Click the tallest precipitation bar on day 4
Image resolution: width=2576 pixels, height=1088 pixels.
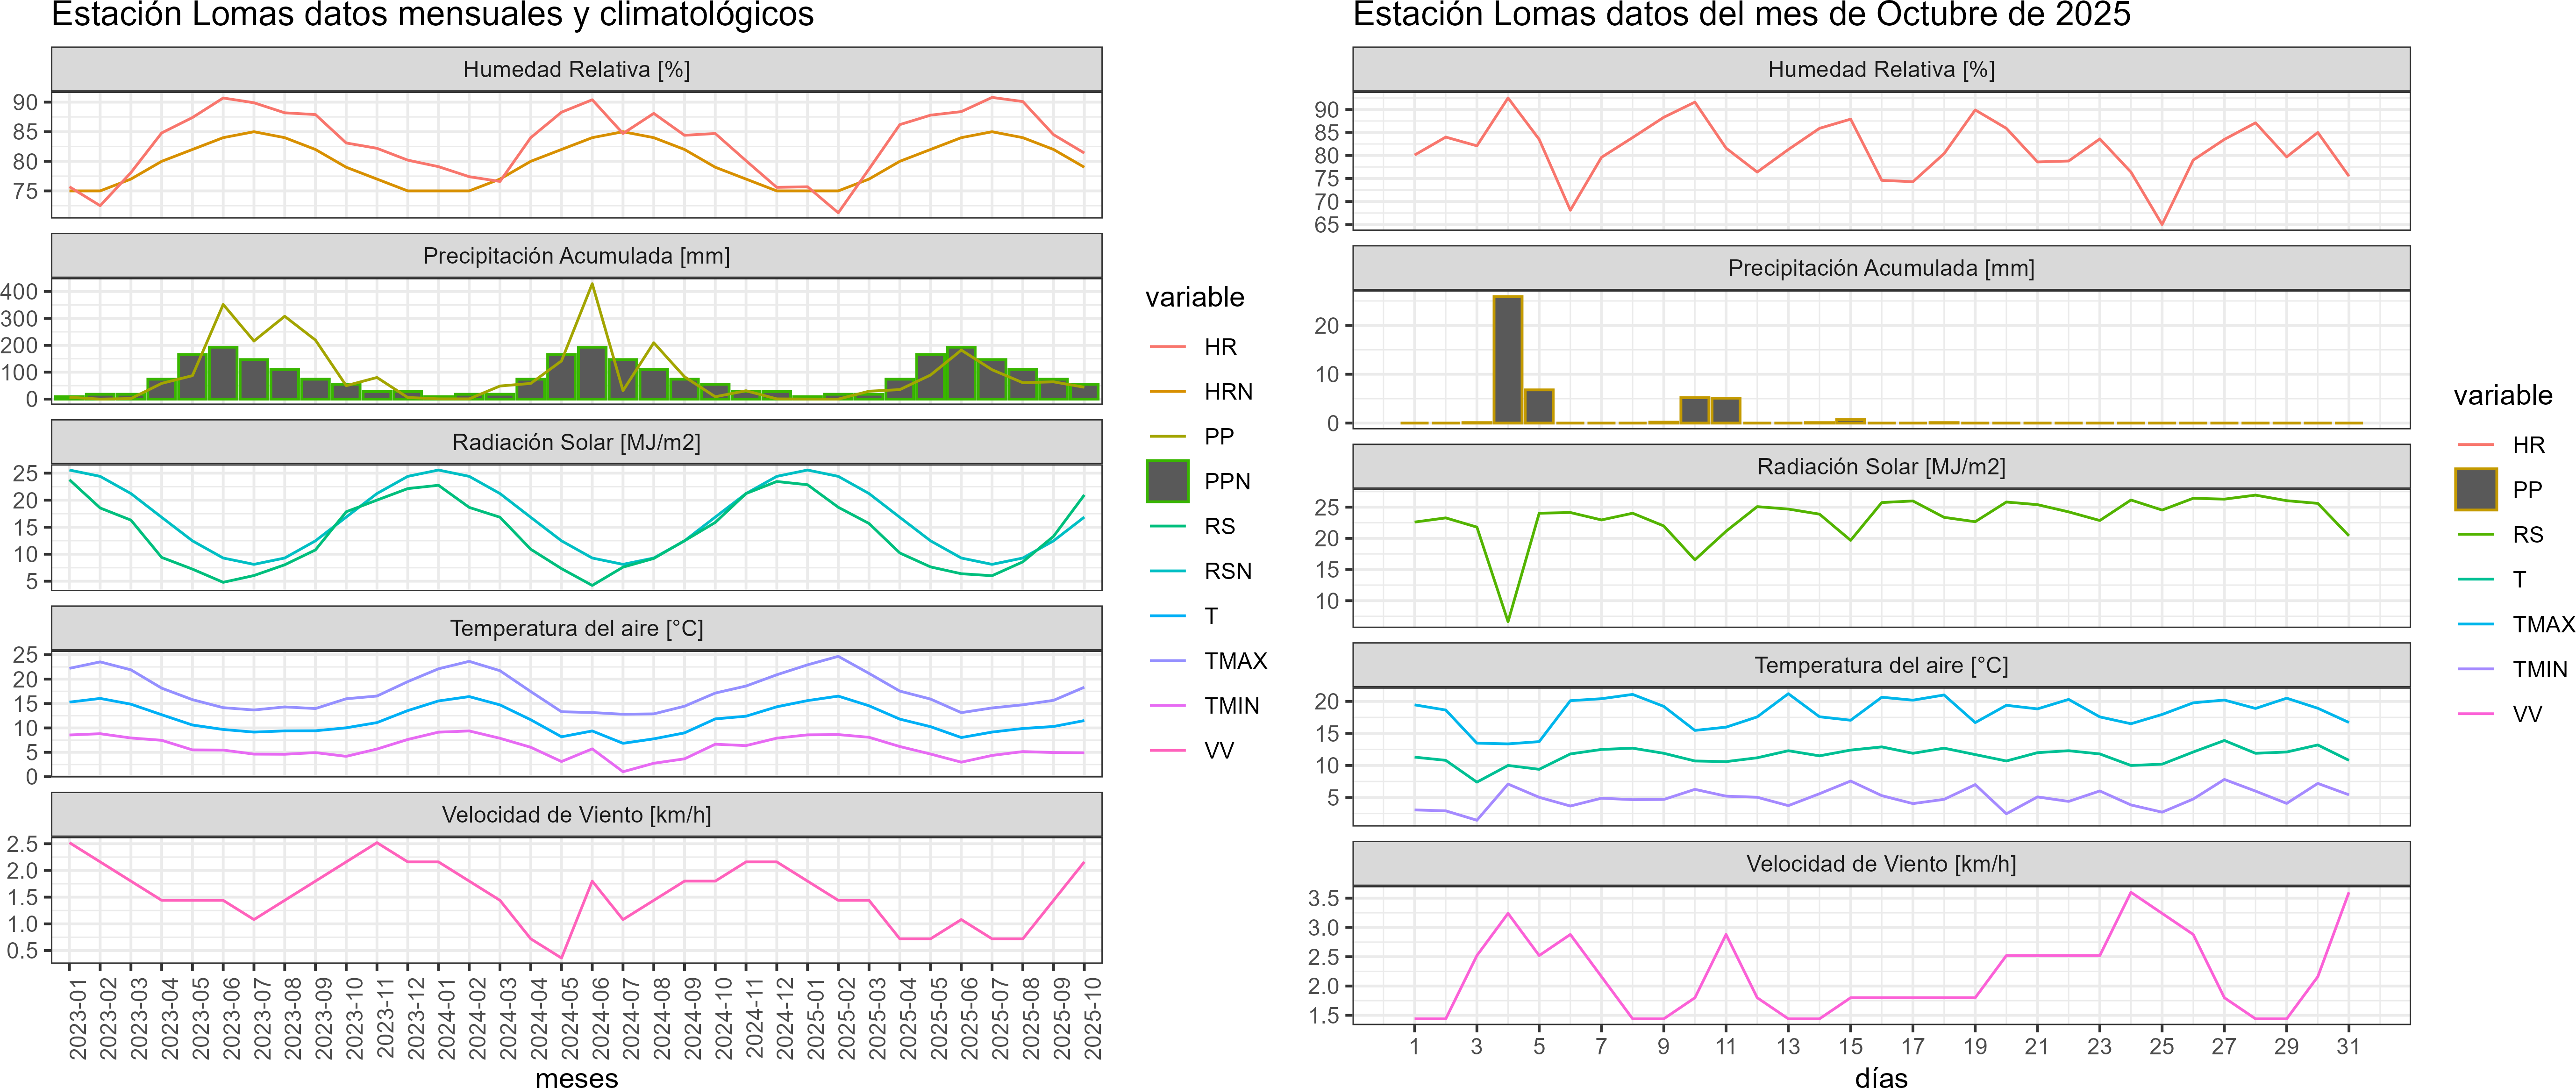click(x=1507, y=360)
